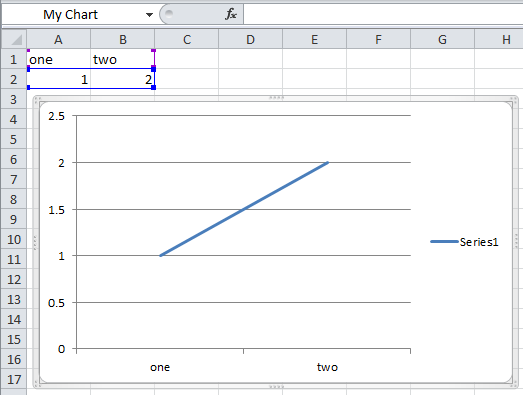Click cell A2 containing value 1
This screenshot has height=395, width=523.
(x=59, y=79)
